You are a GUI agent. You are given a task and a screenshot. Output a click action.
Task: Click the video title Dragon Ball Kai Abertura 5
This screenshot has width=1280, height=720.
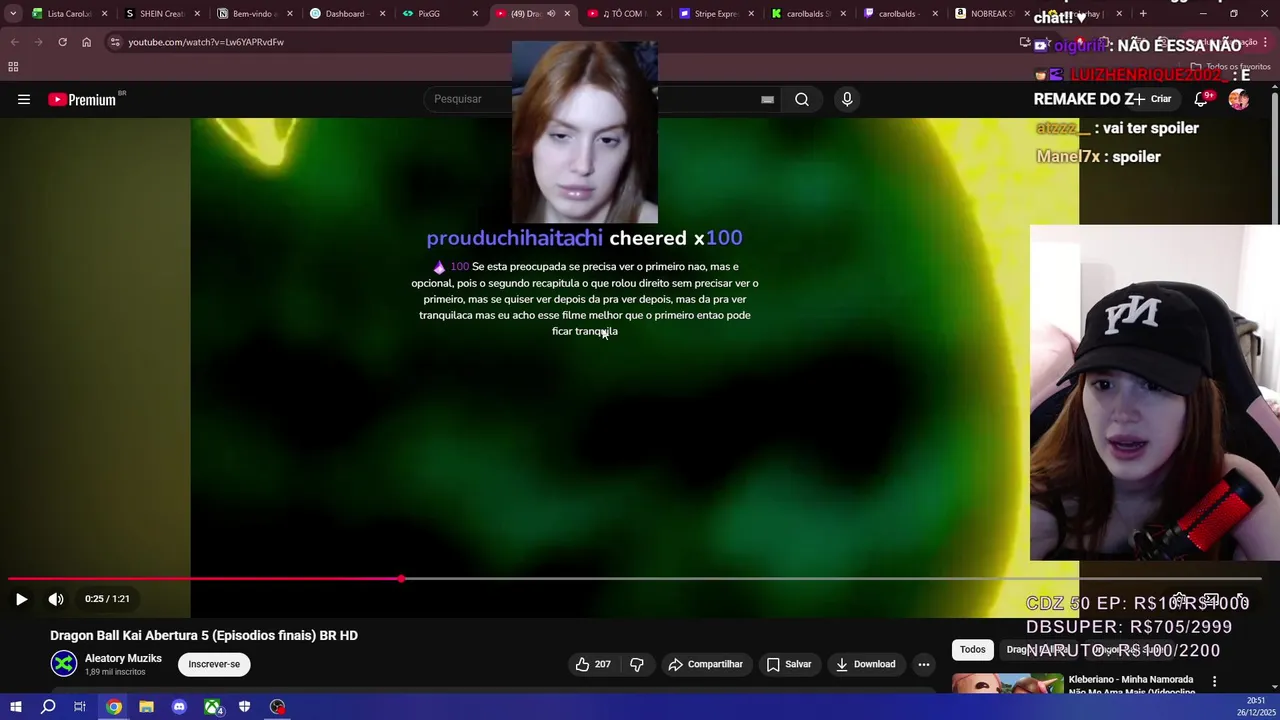click(204, 635)
